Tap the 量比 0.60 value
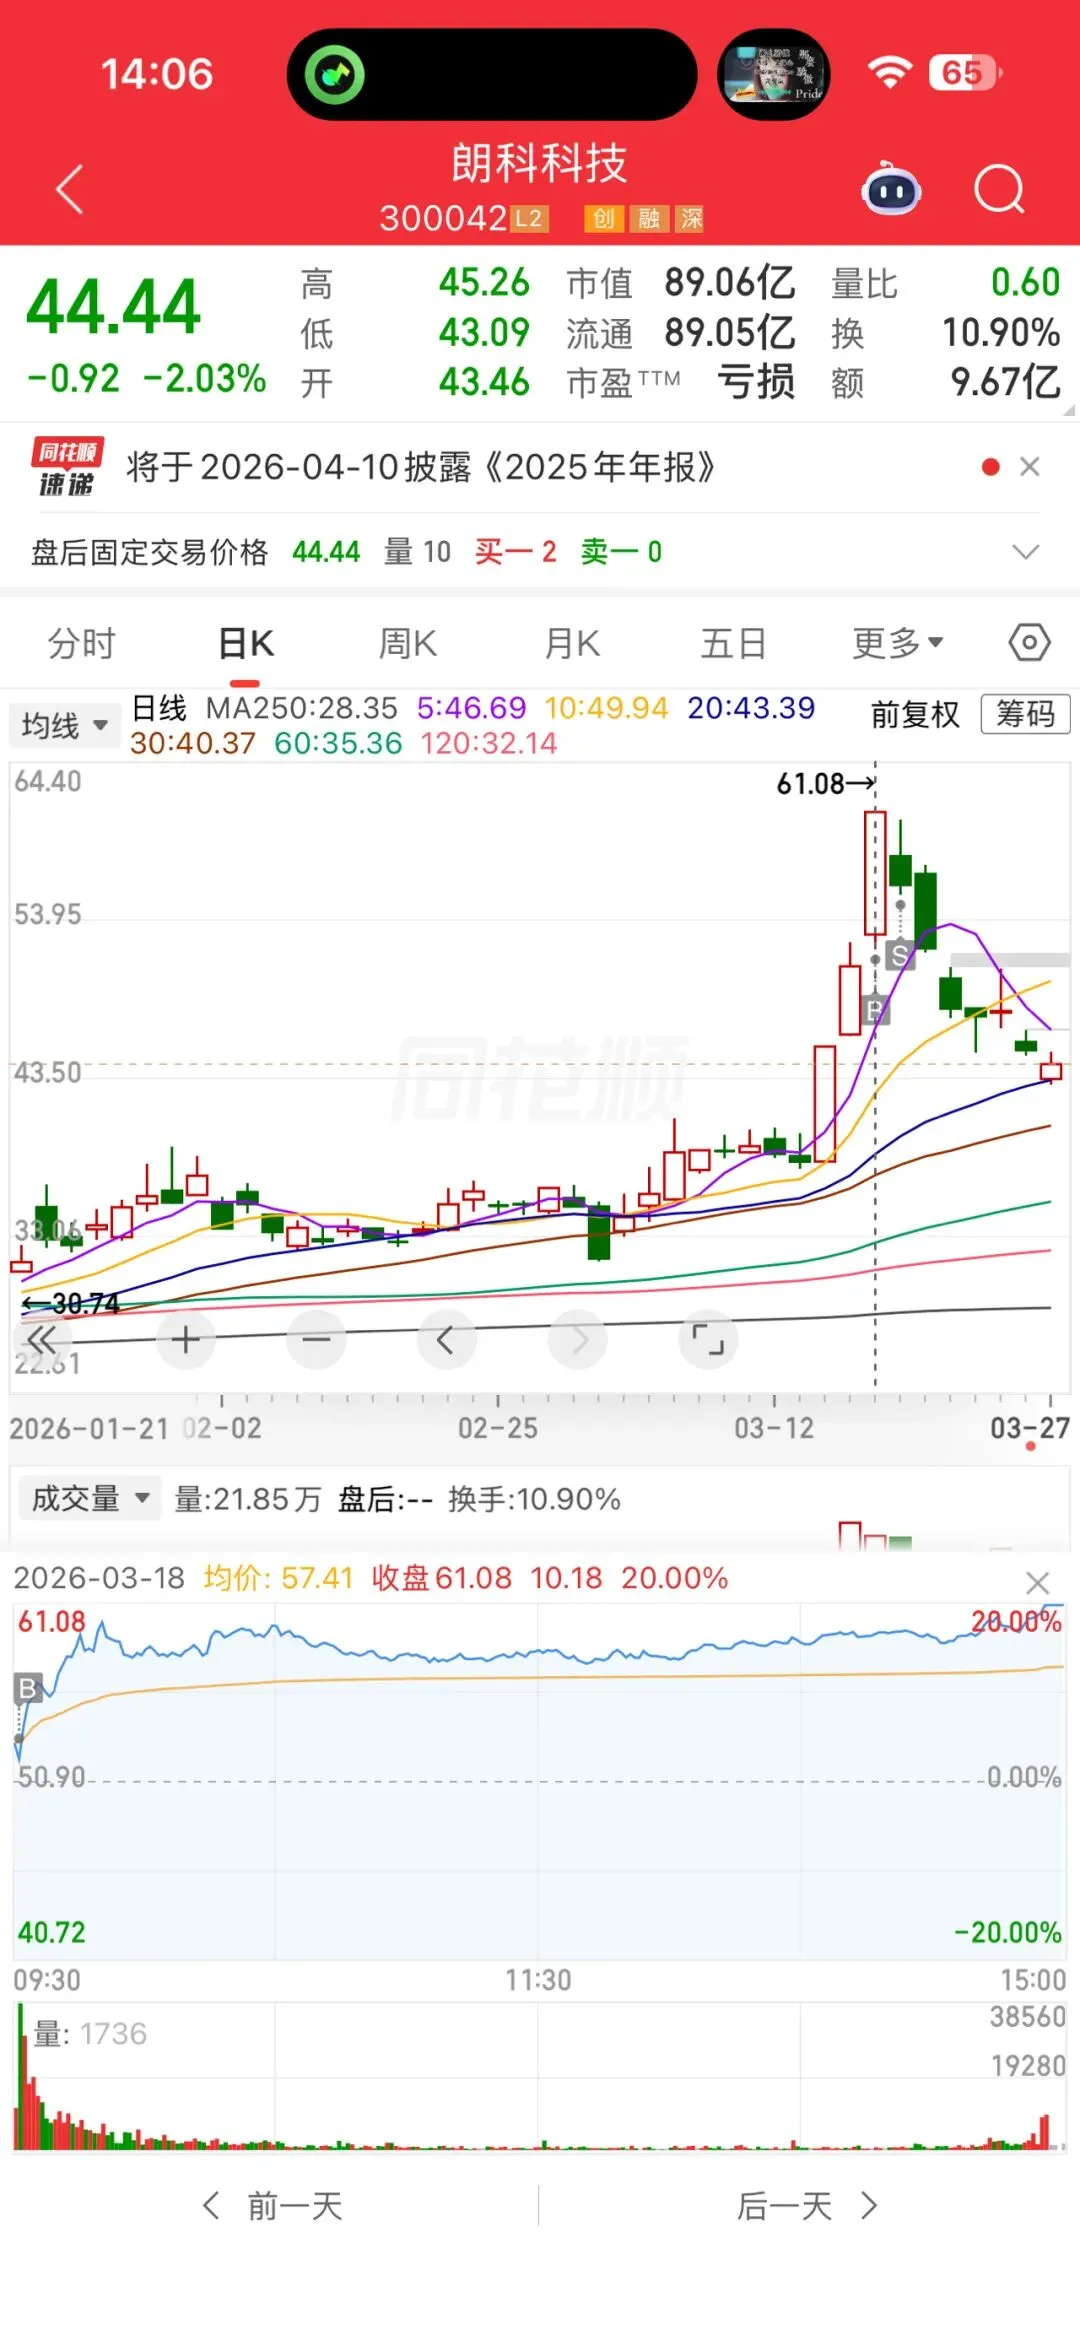 coord(1025,283)
